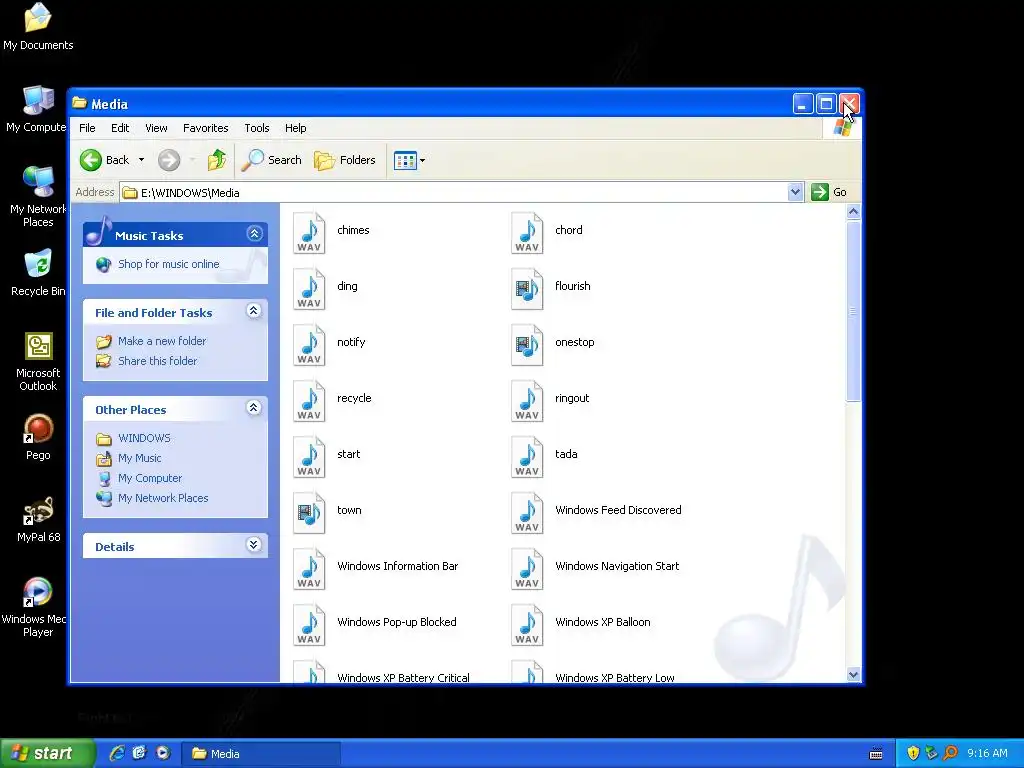Select Windows Information Bar file icon
1024x768 pixels.
(309, 569)
